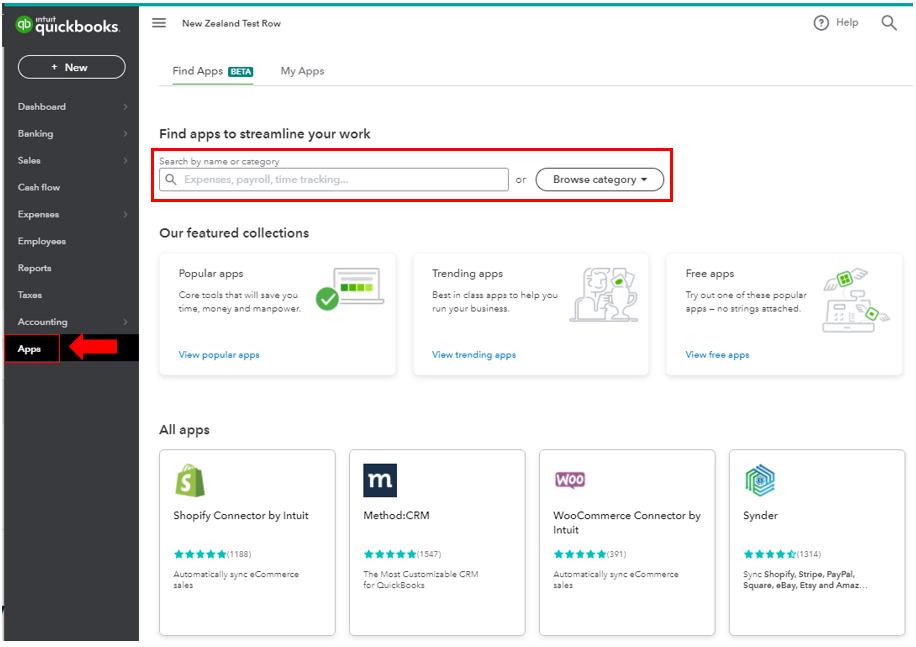
Task: Open Cash flow in the sidebar
Action: [39, 187]
